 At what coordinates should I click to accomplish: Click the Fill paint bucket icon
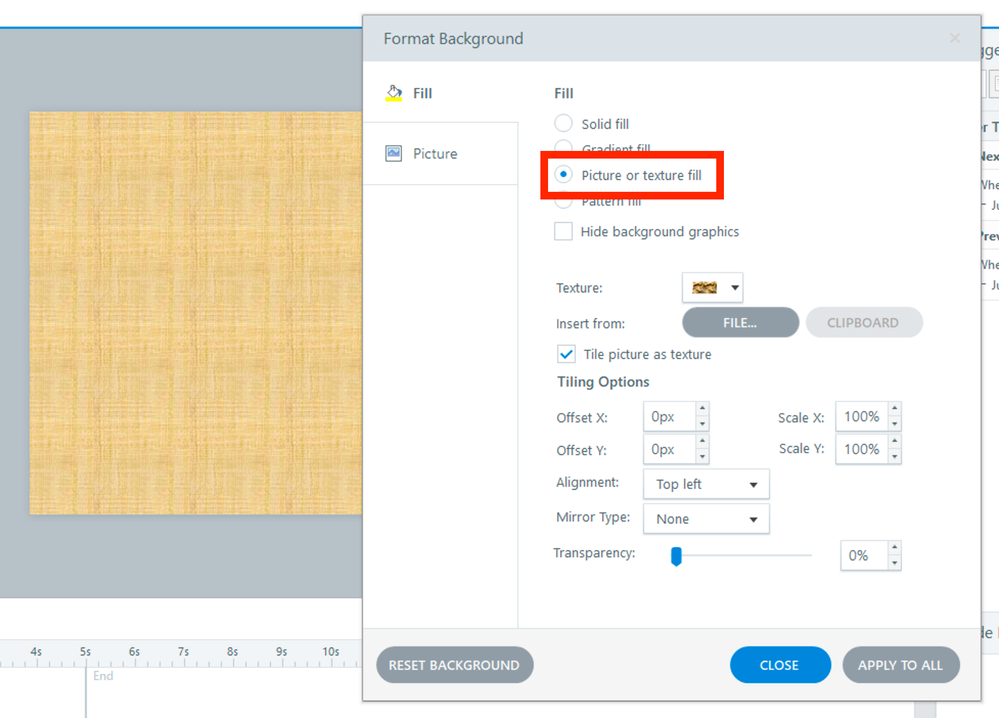(394, 93)
